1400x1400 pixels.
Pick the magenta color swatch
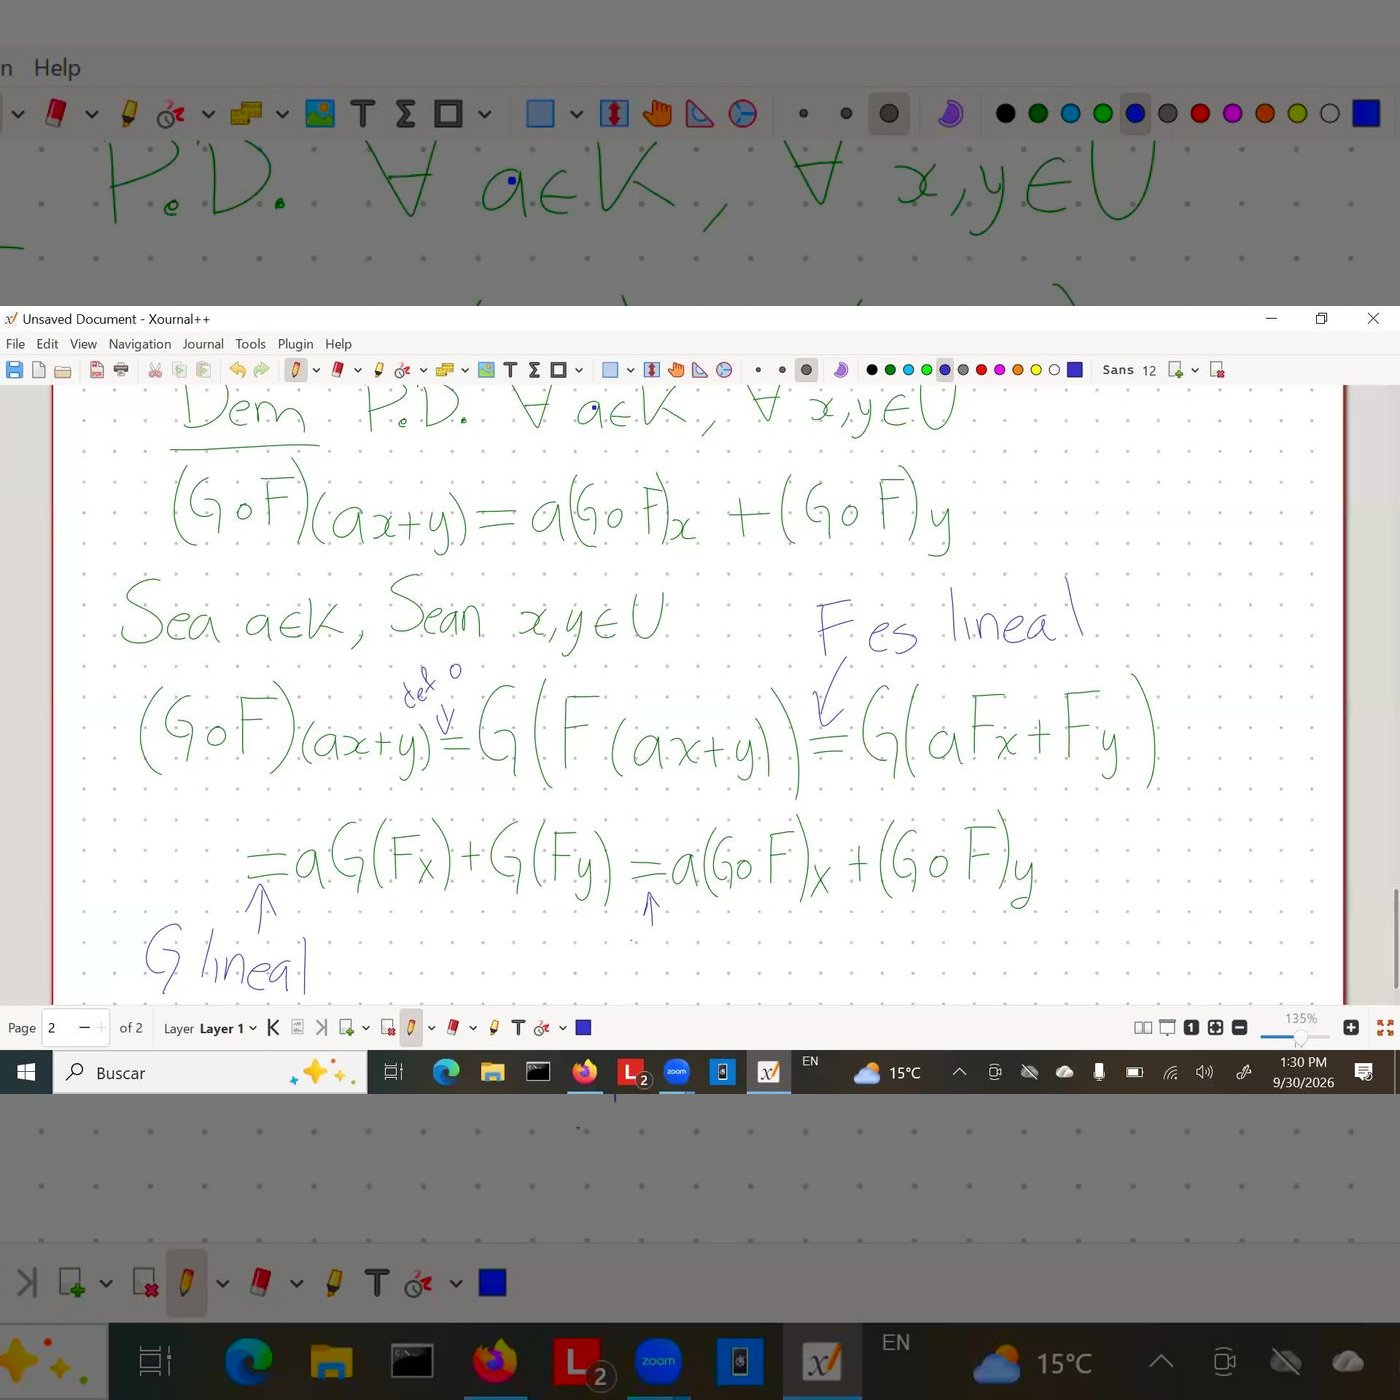click(999, 370)
